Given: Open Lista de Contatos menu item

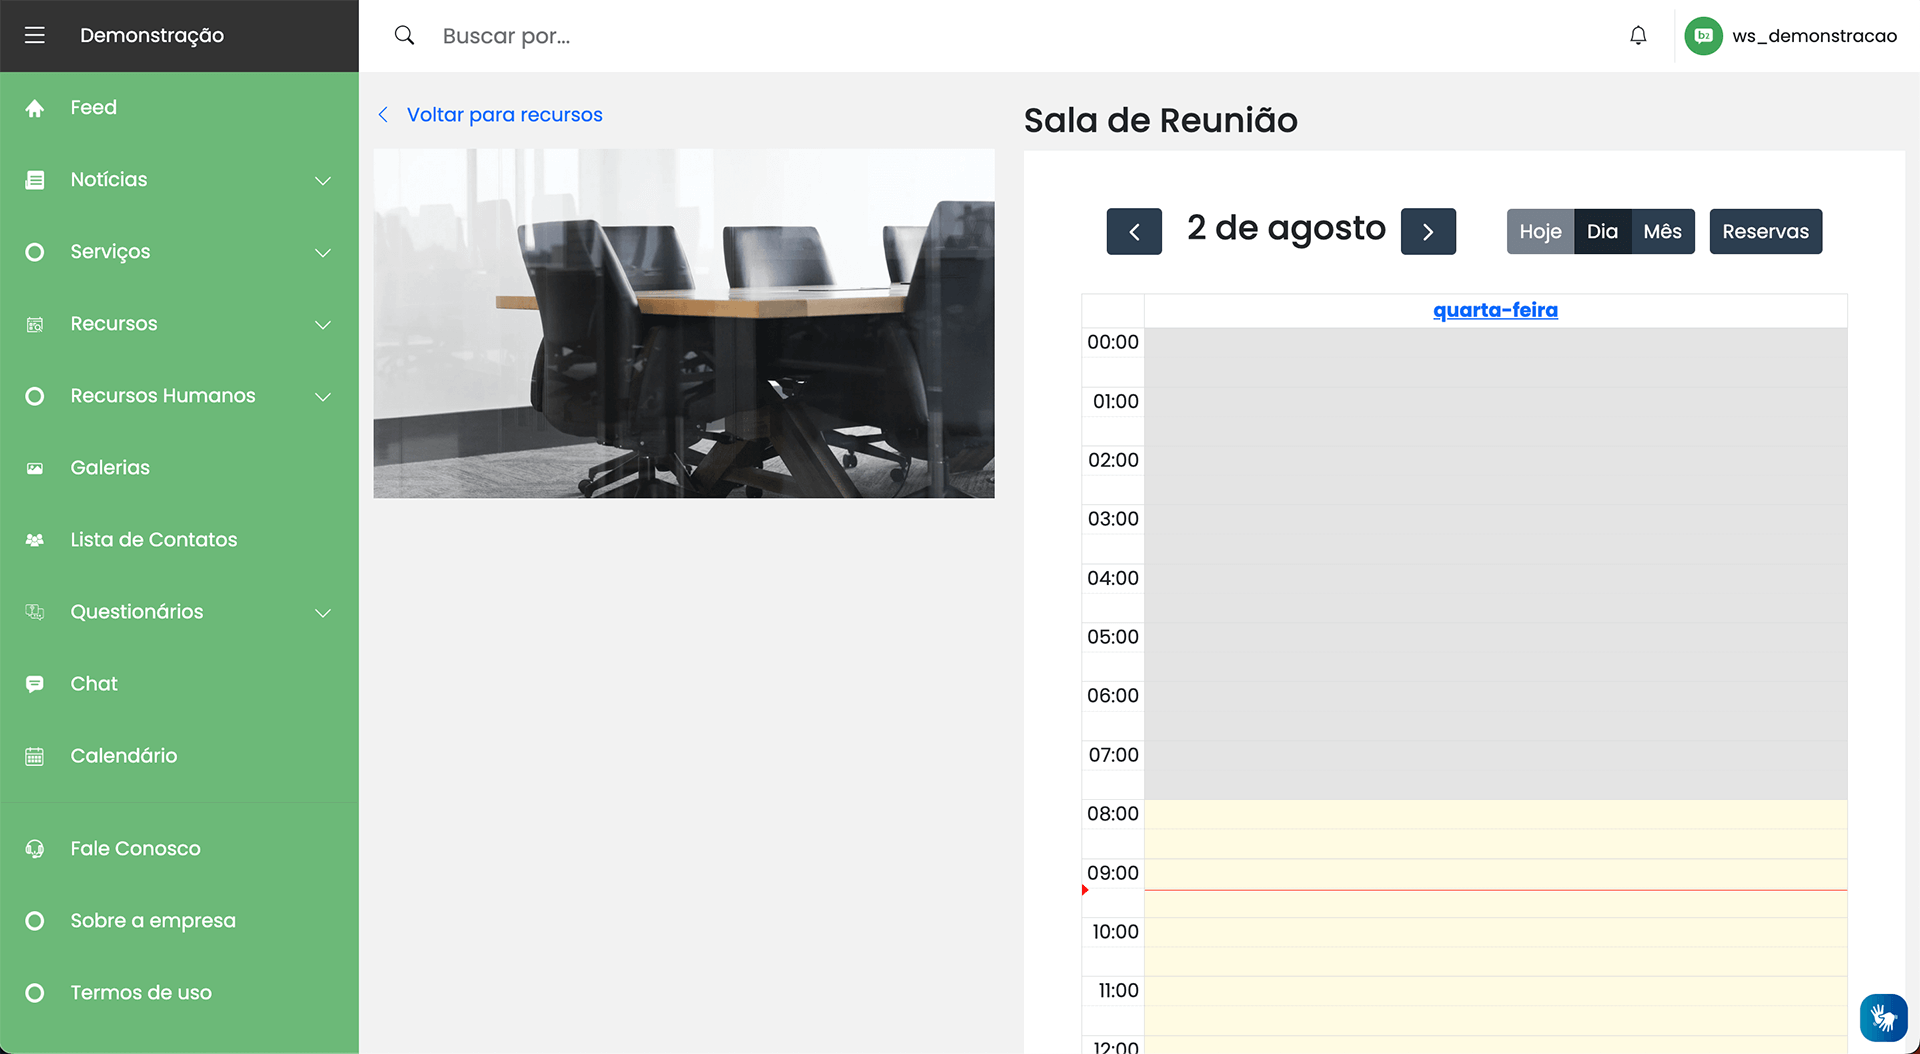Looking at the screenshot, I should (x=179, y=540).
